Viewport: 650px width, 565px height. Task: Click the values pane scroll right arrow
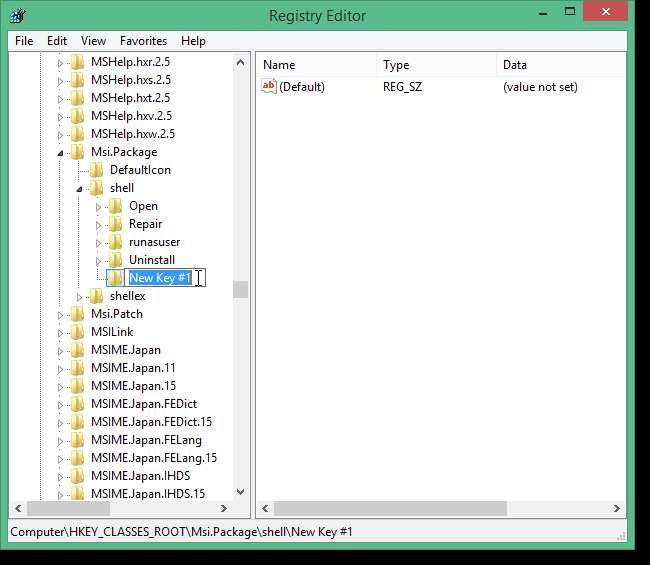click(x=617, y=508)
